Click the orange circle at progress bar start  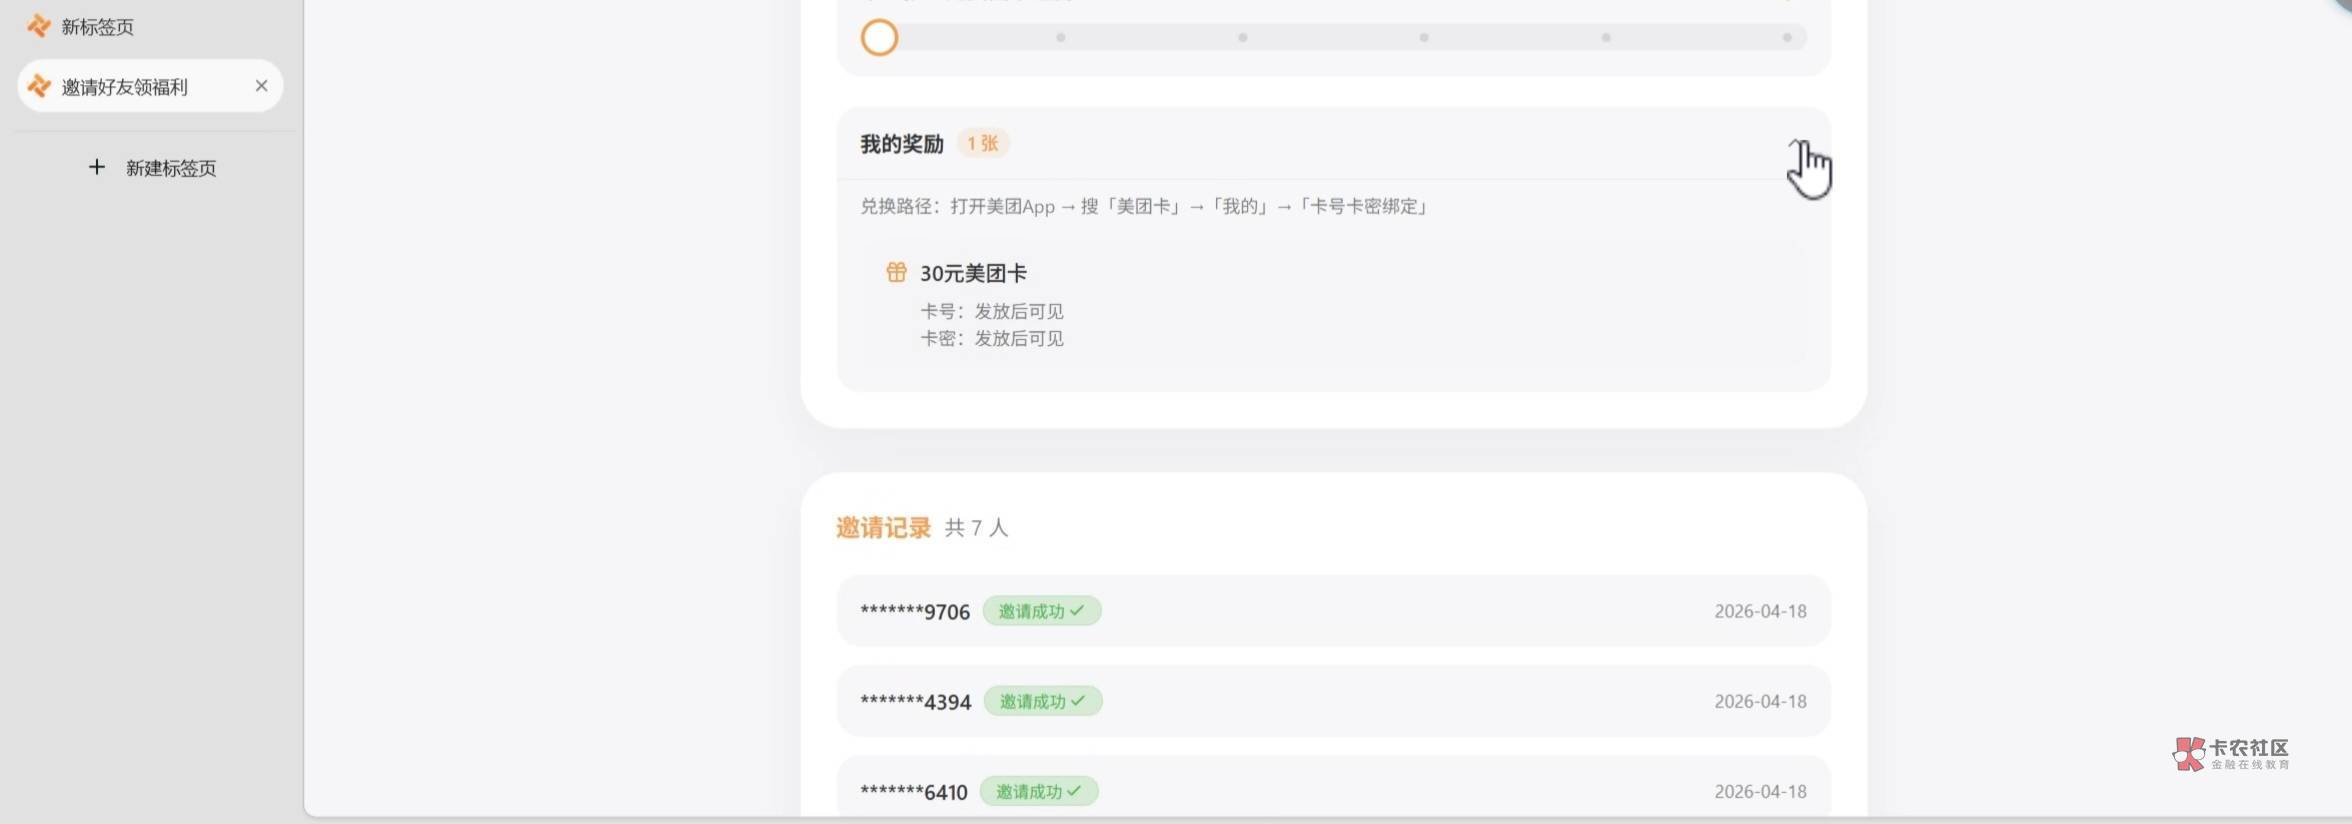[x=879, y=38]
